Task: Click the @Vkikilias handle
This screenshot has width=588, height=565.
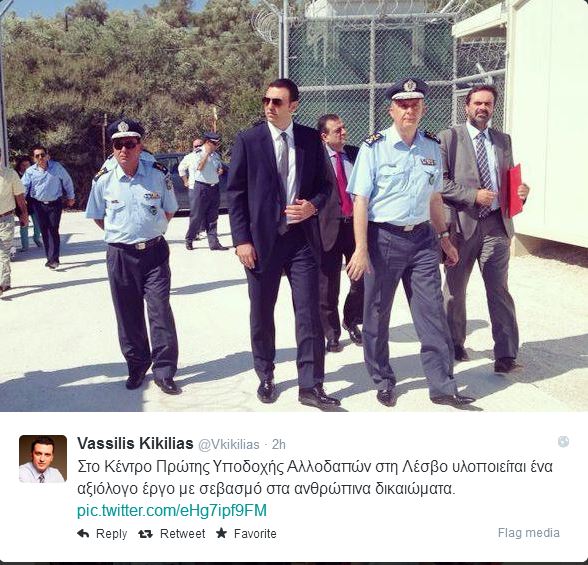Action: [x=229, y=445]
